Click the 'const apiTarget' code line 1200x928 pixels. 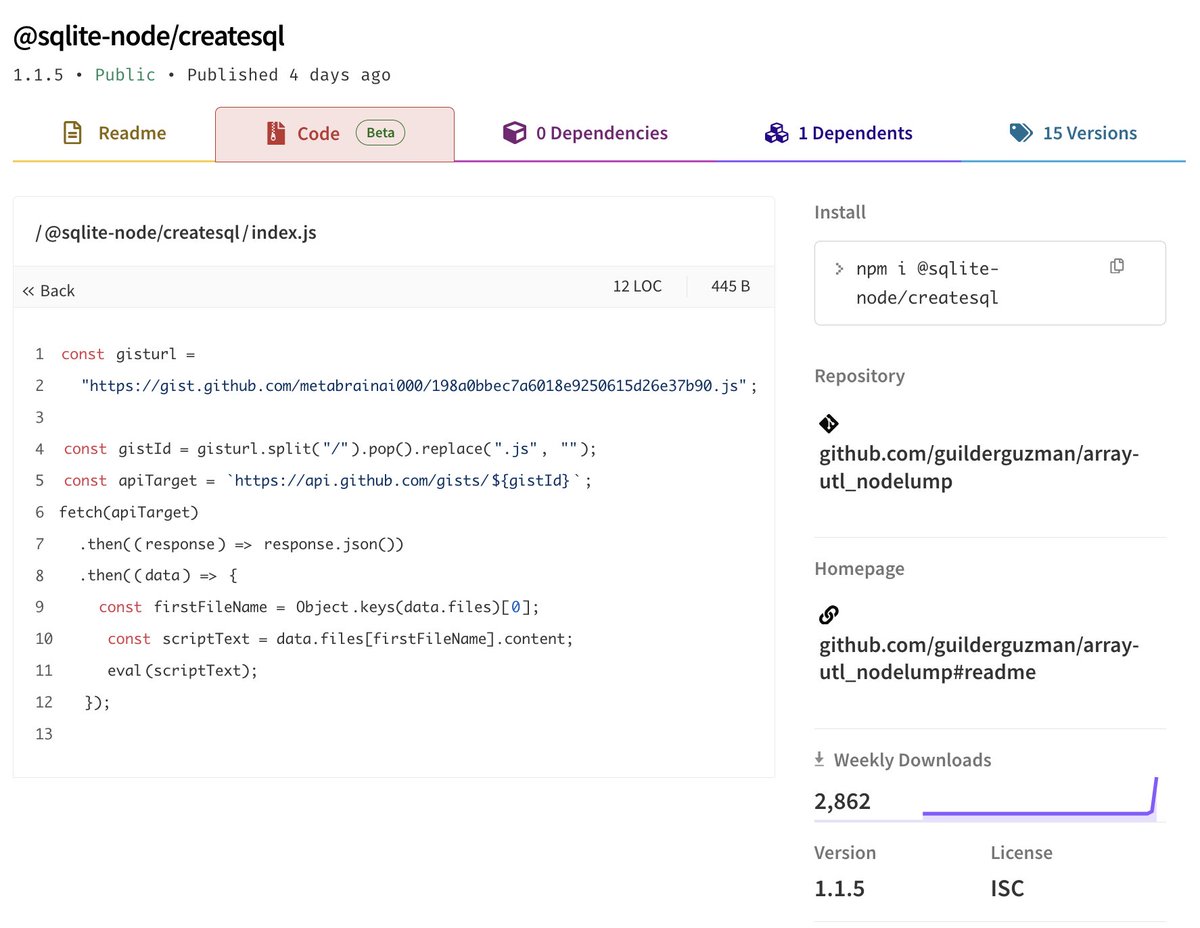tap(328, 481)
